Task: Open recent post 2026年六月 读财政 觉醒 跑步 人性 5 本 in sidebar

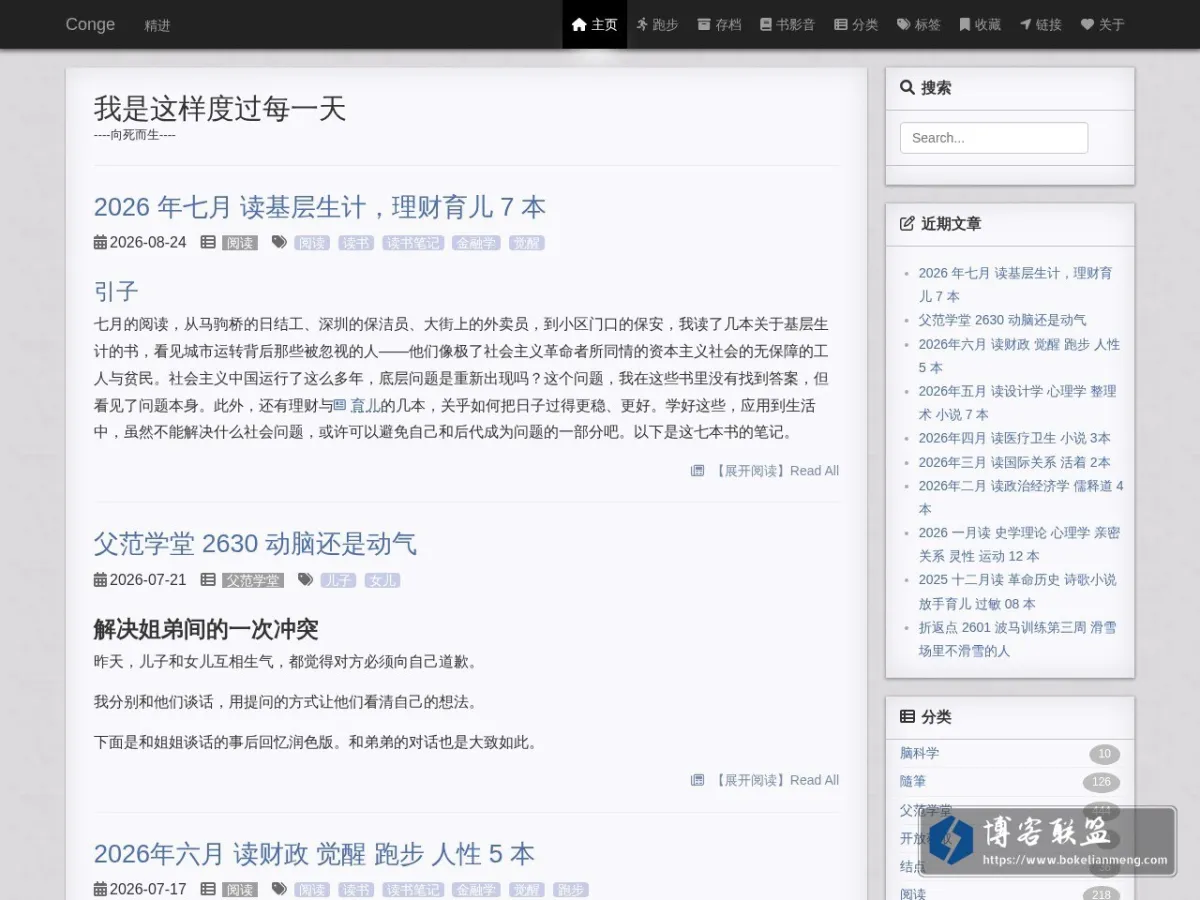Action: tap(1019, 355)
